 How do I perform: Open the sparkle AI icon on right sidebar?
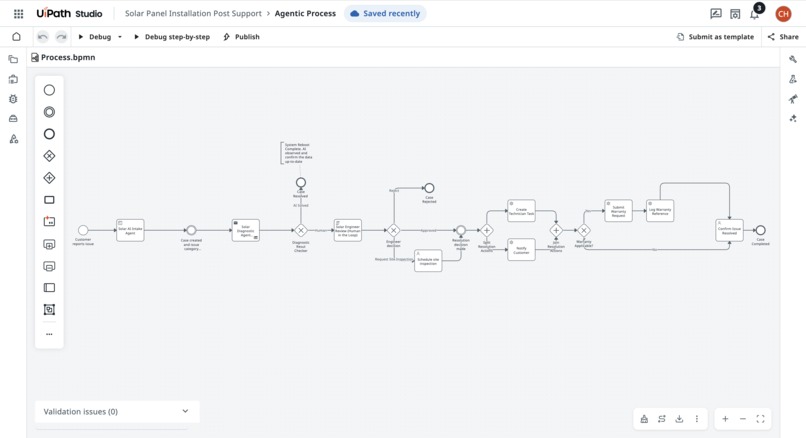click(793, 119)
